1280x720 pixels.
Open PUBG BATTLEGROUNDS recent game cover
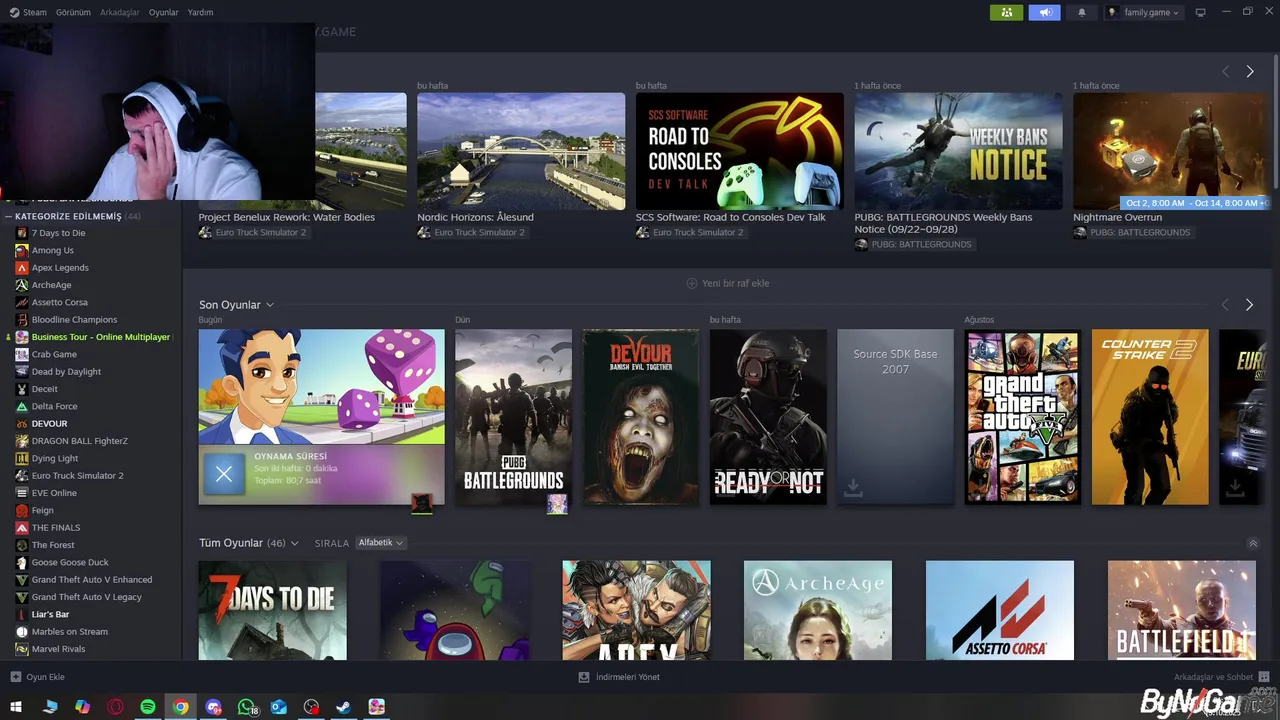coord(513,417)
